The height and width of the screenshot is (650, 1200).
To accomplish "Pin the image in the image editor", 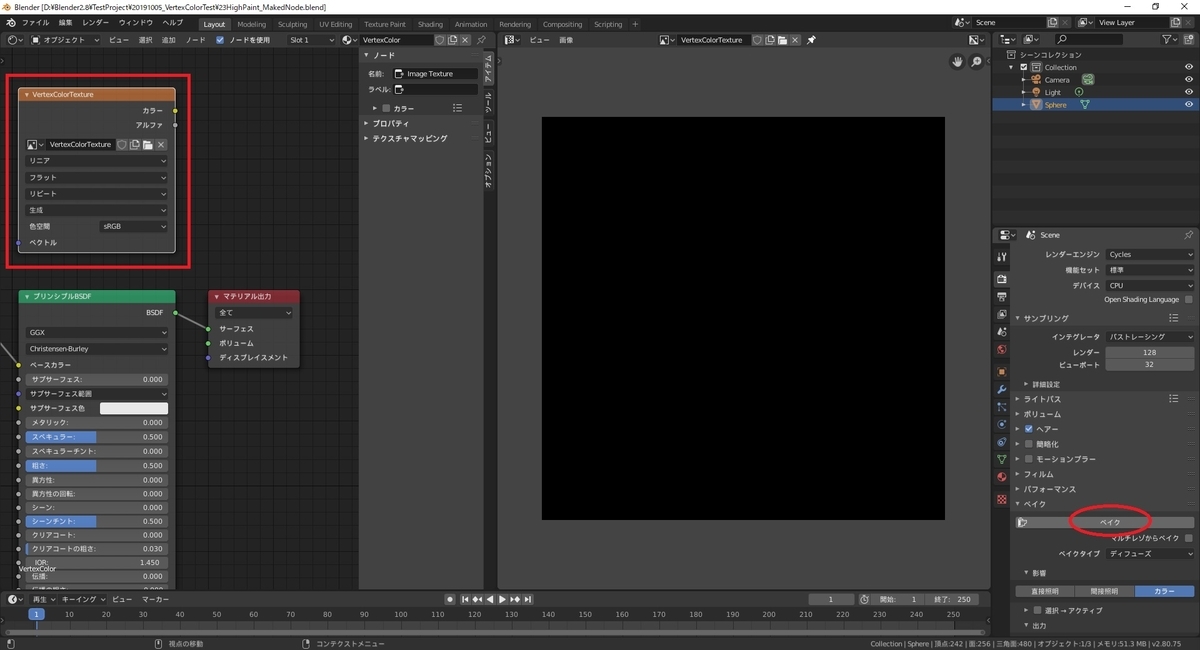I will pyautogui.click(x=811, y=40).
